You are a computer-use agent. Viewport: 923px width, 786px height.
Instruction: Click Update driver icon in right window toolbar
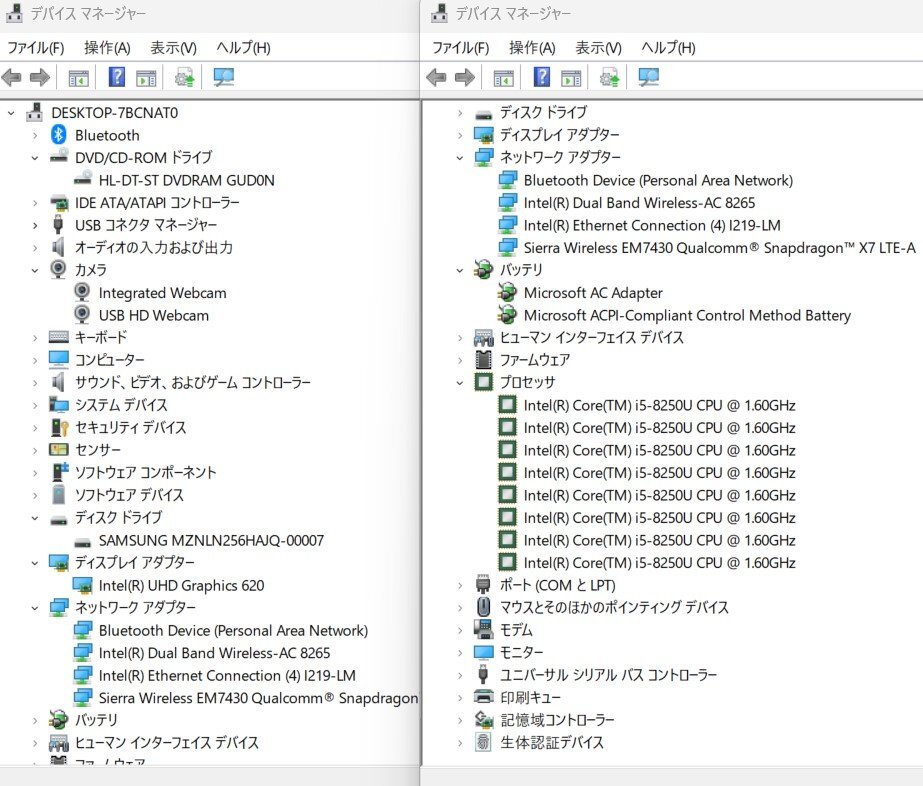click(x=609, y=77)
